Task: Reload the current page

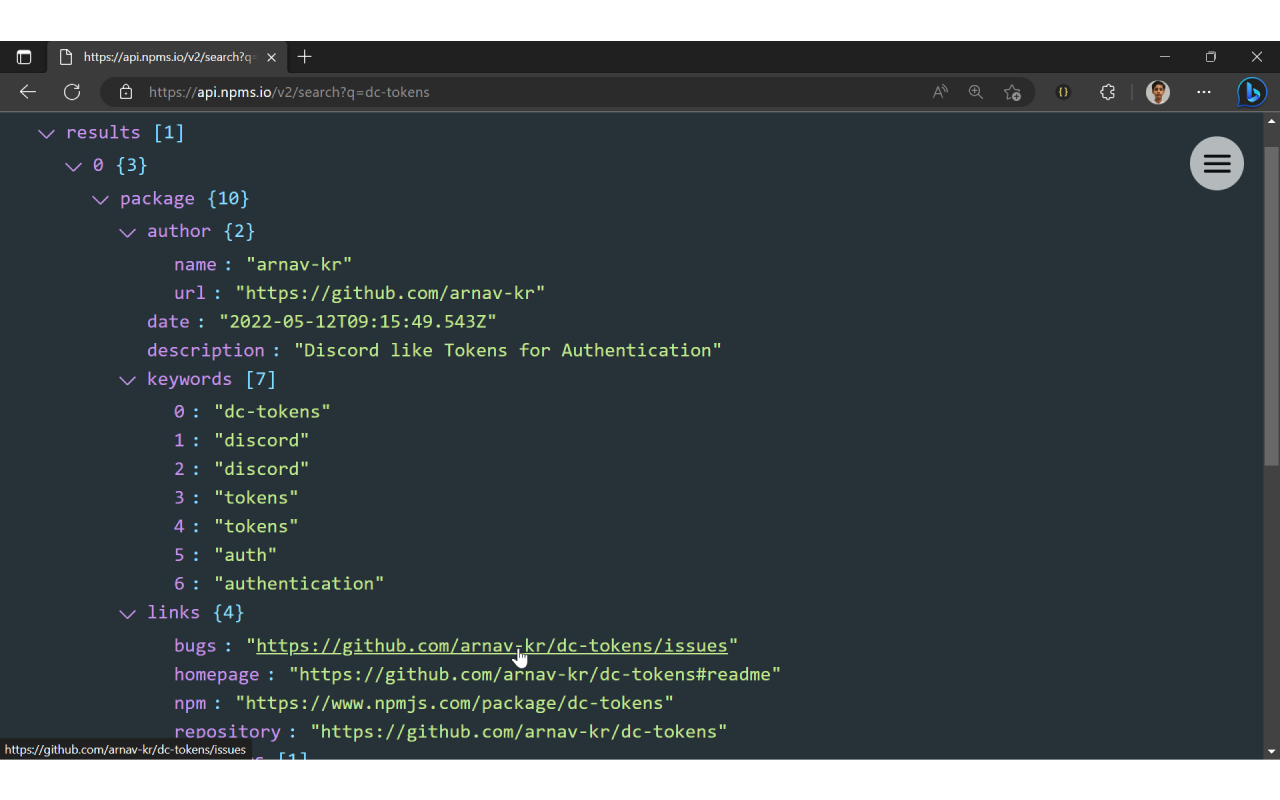Action: point(72,92)
